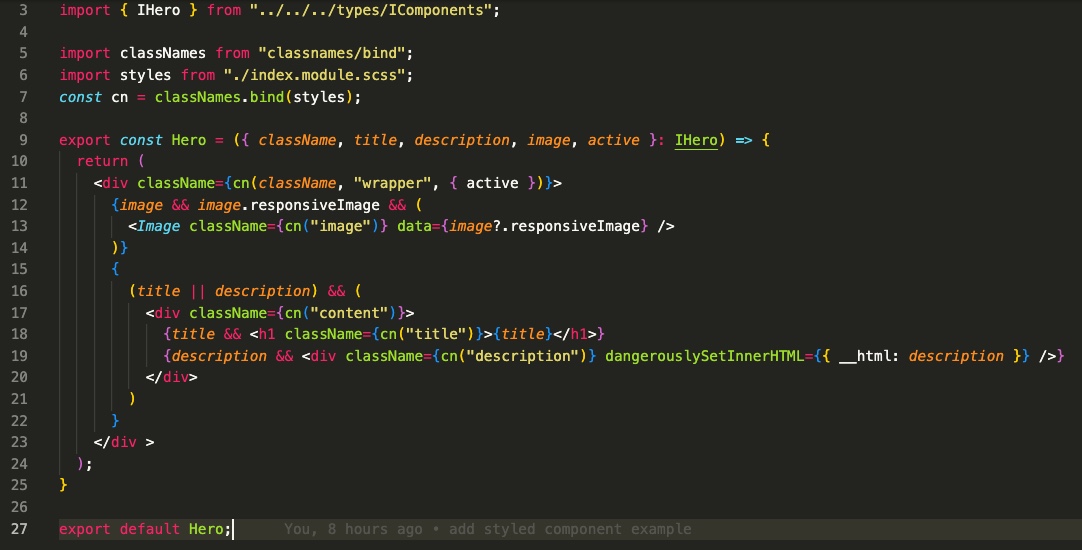Viewport: 1082px width, 550px height.
Task: Click line number 9 in the gutter
Action: [x=23, y=140]
